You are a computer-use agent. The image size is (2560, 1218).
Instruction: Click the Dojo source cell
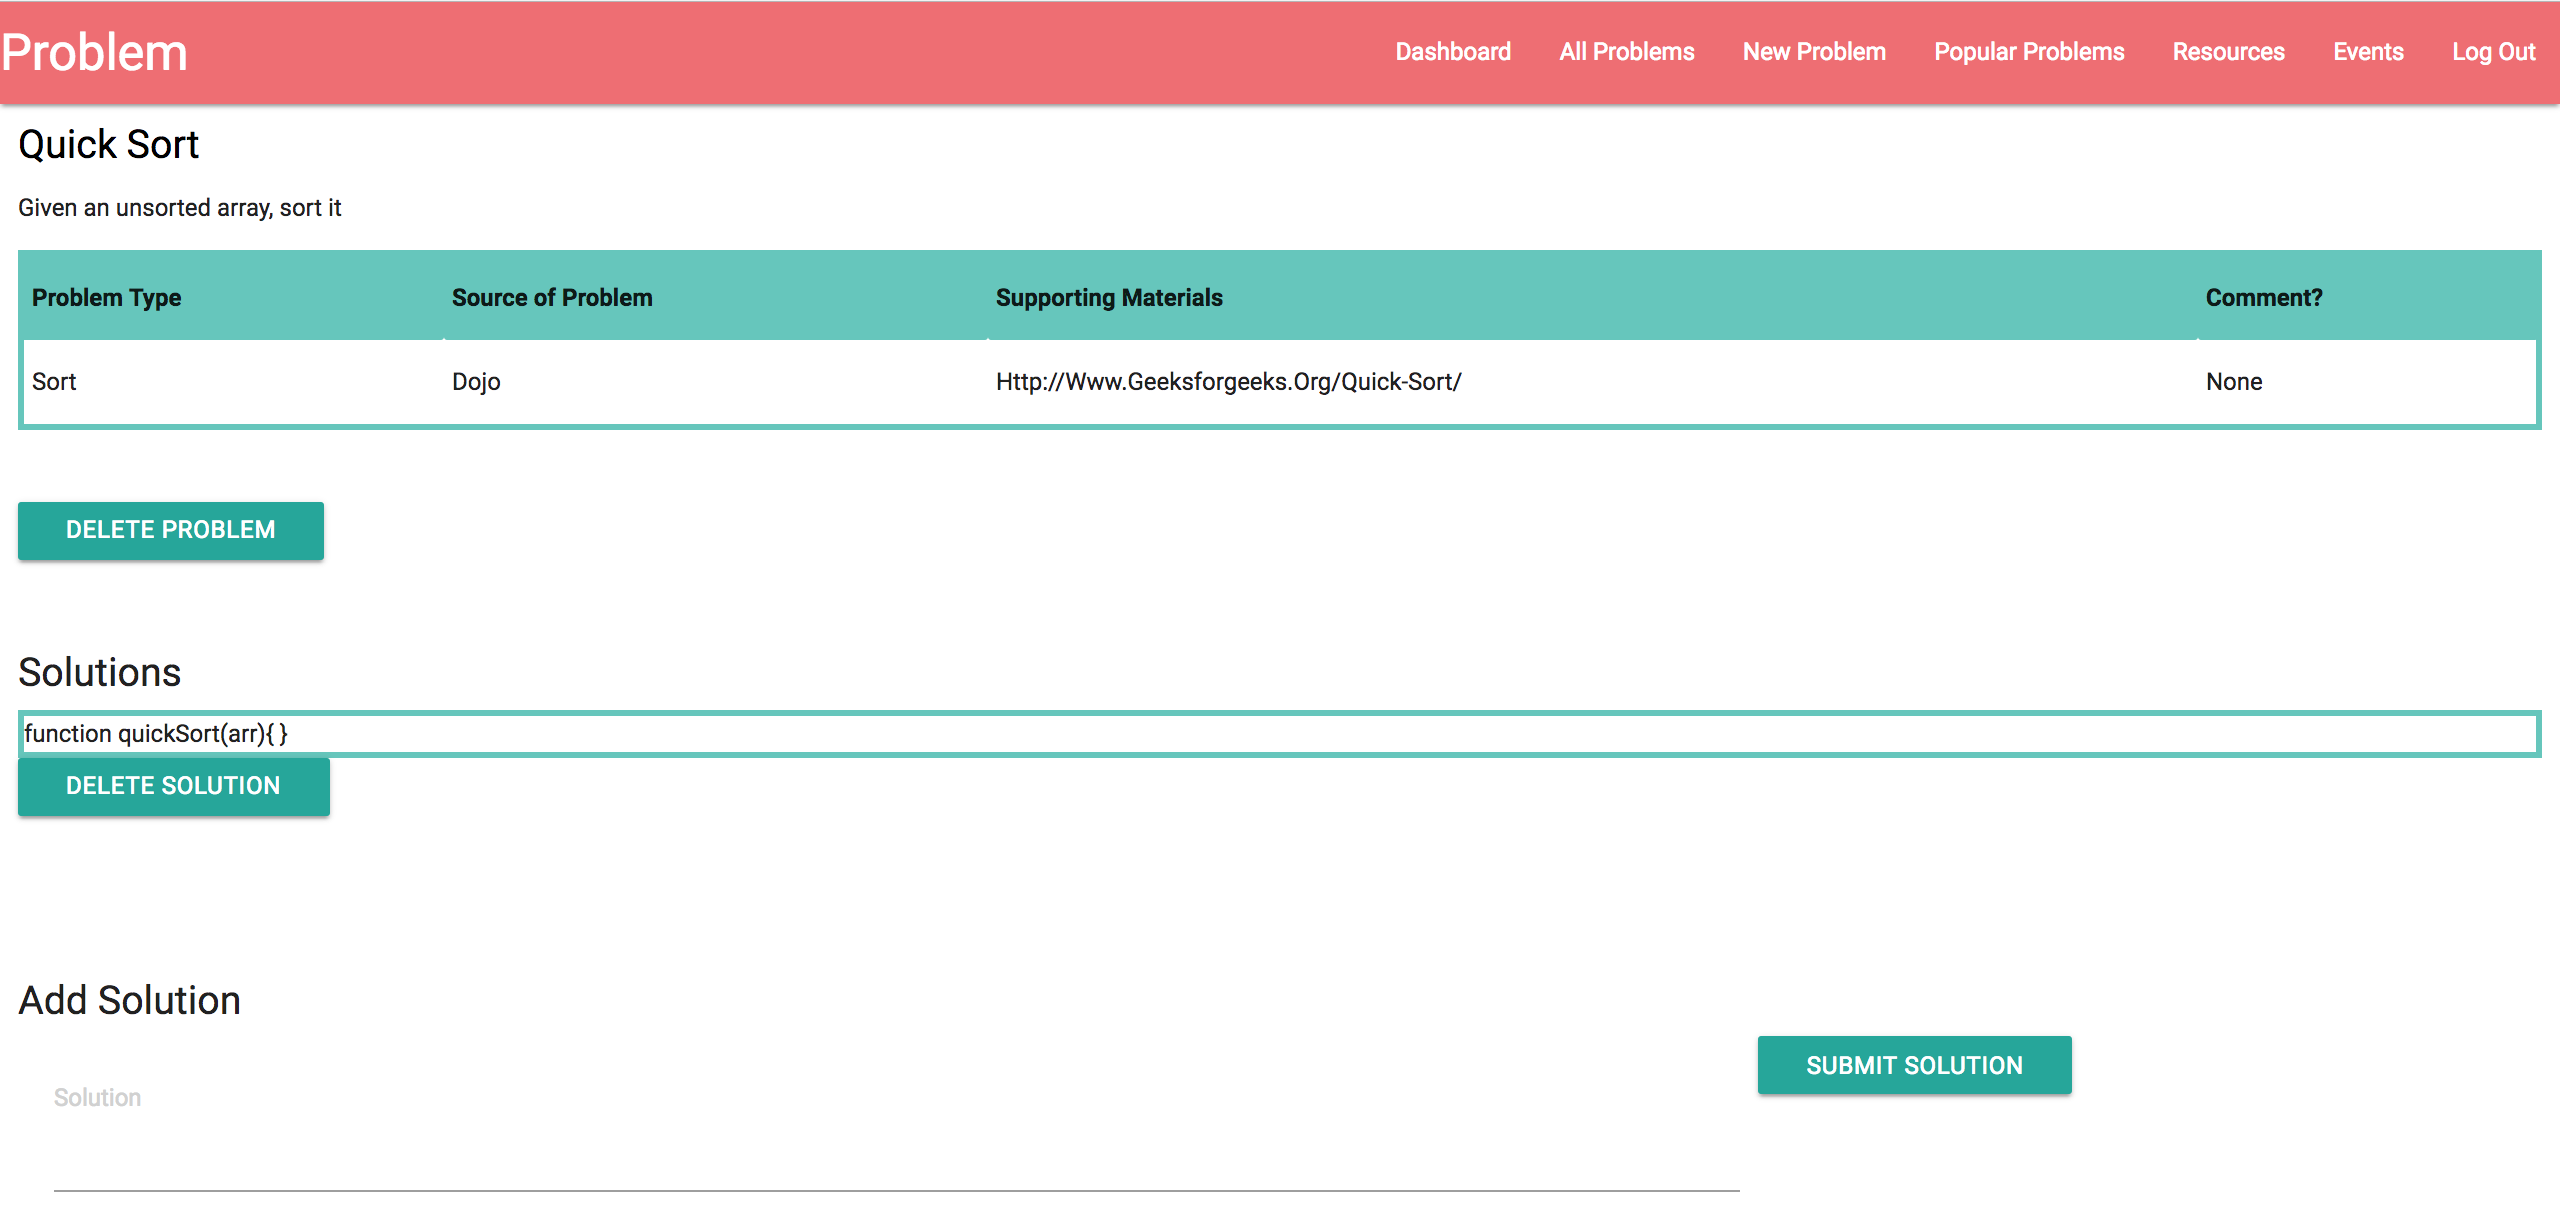pos(476,382)
